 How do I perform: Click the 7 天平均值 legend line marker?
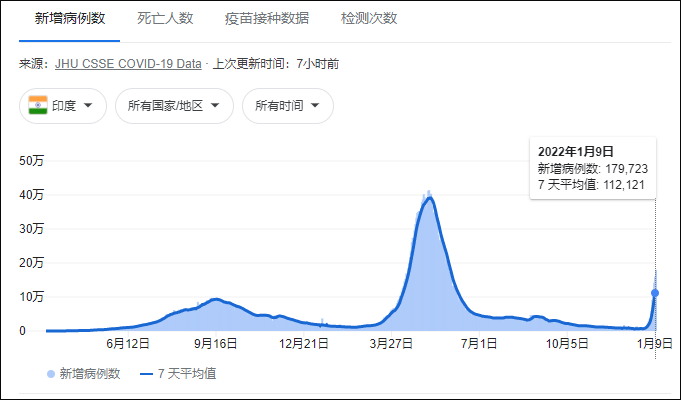(147, 374)
